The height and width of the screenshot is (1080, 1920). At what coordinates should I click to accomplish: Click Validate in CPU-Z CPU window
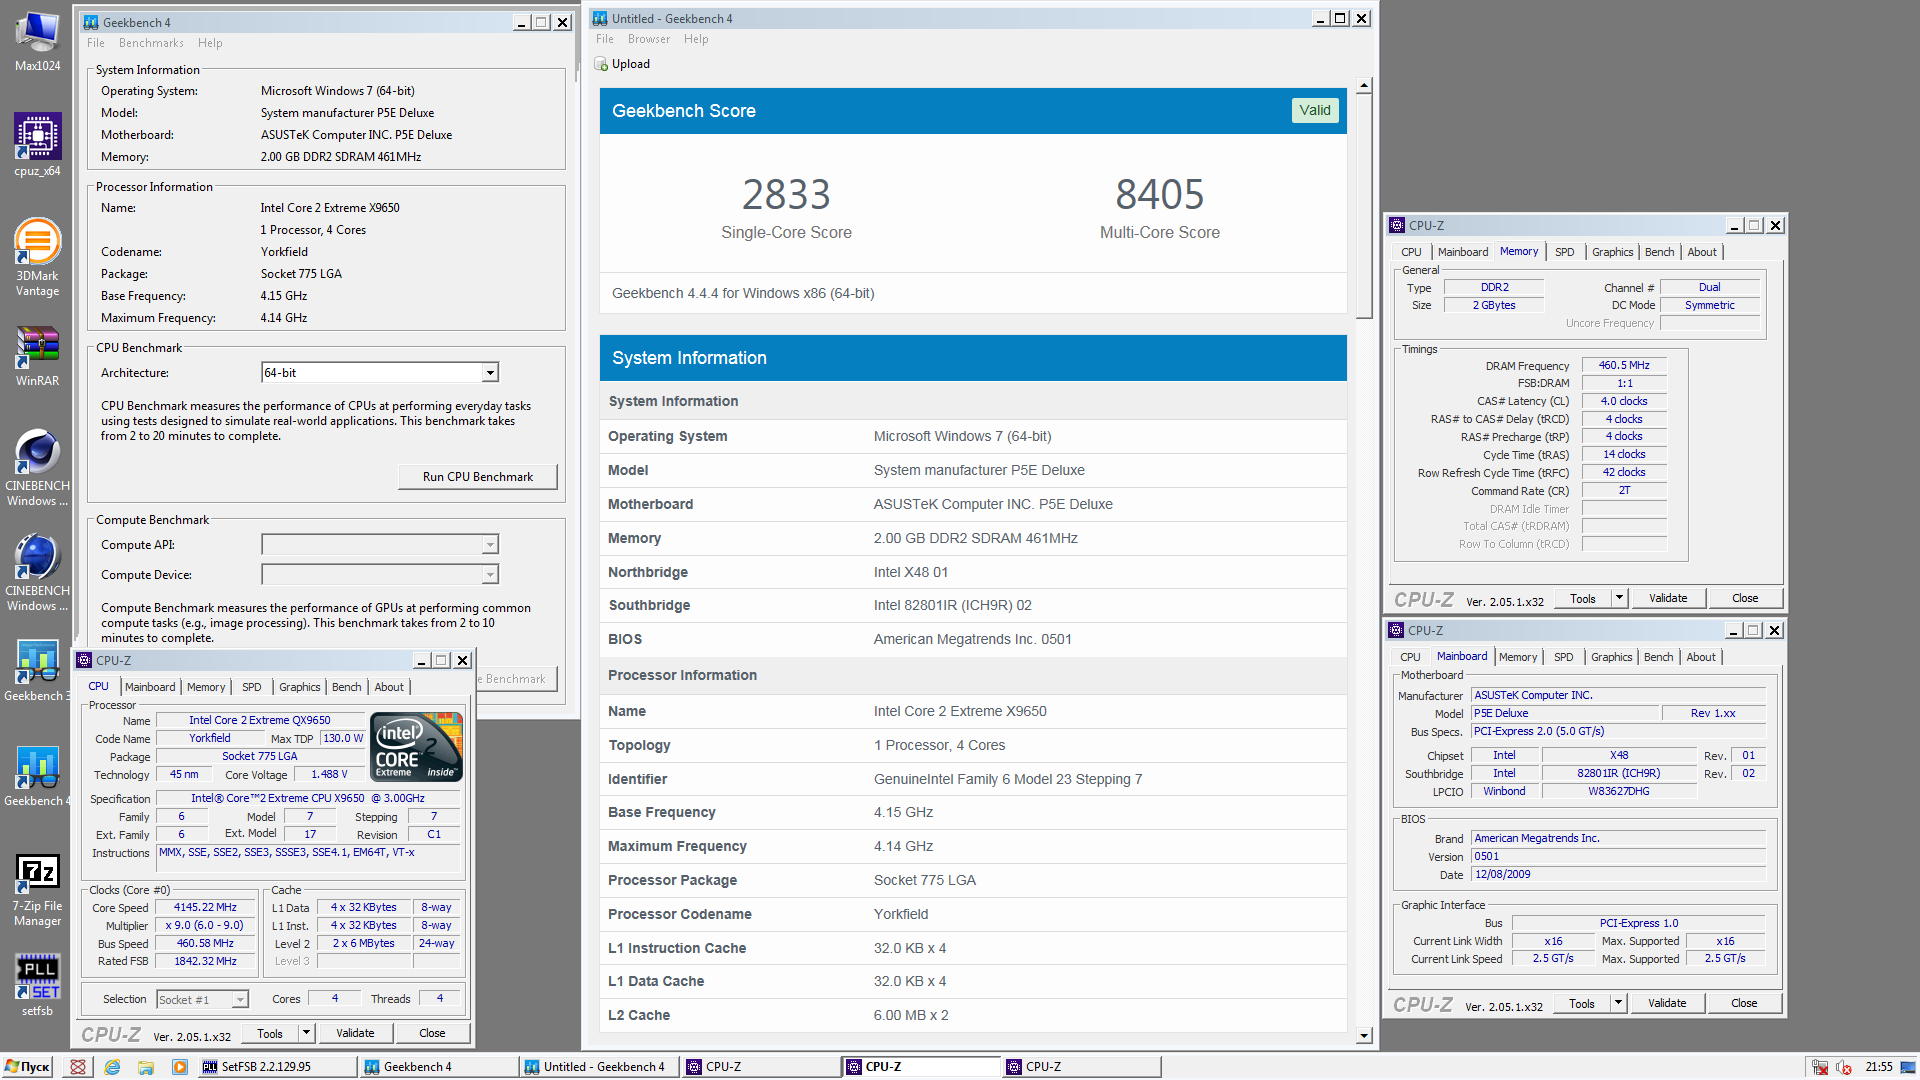pos(355,1033)
